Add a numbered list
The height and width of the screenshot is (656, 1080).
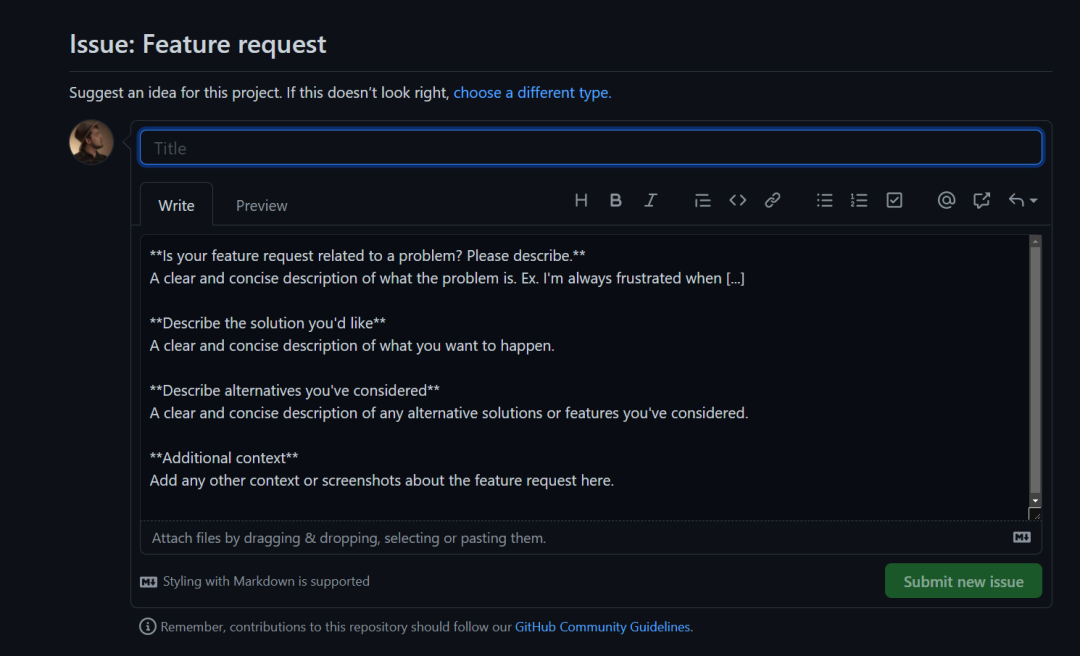pos(859,200)
